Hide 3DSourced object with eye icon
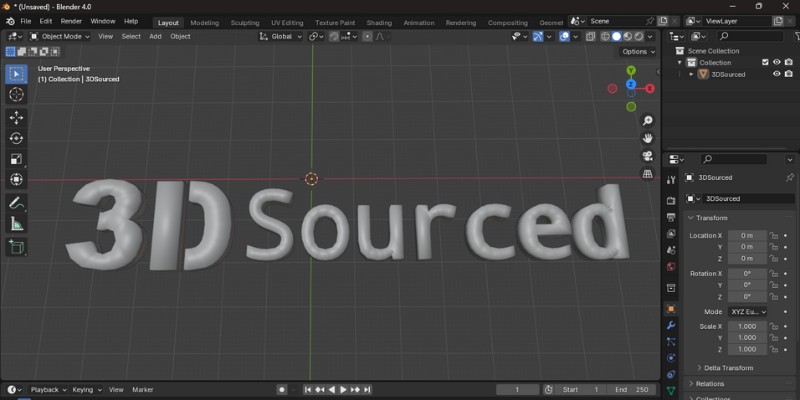The width and height of the screenshot is (800, 400). click(777, 74)
